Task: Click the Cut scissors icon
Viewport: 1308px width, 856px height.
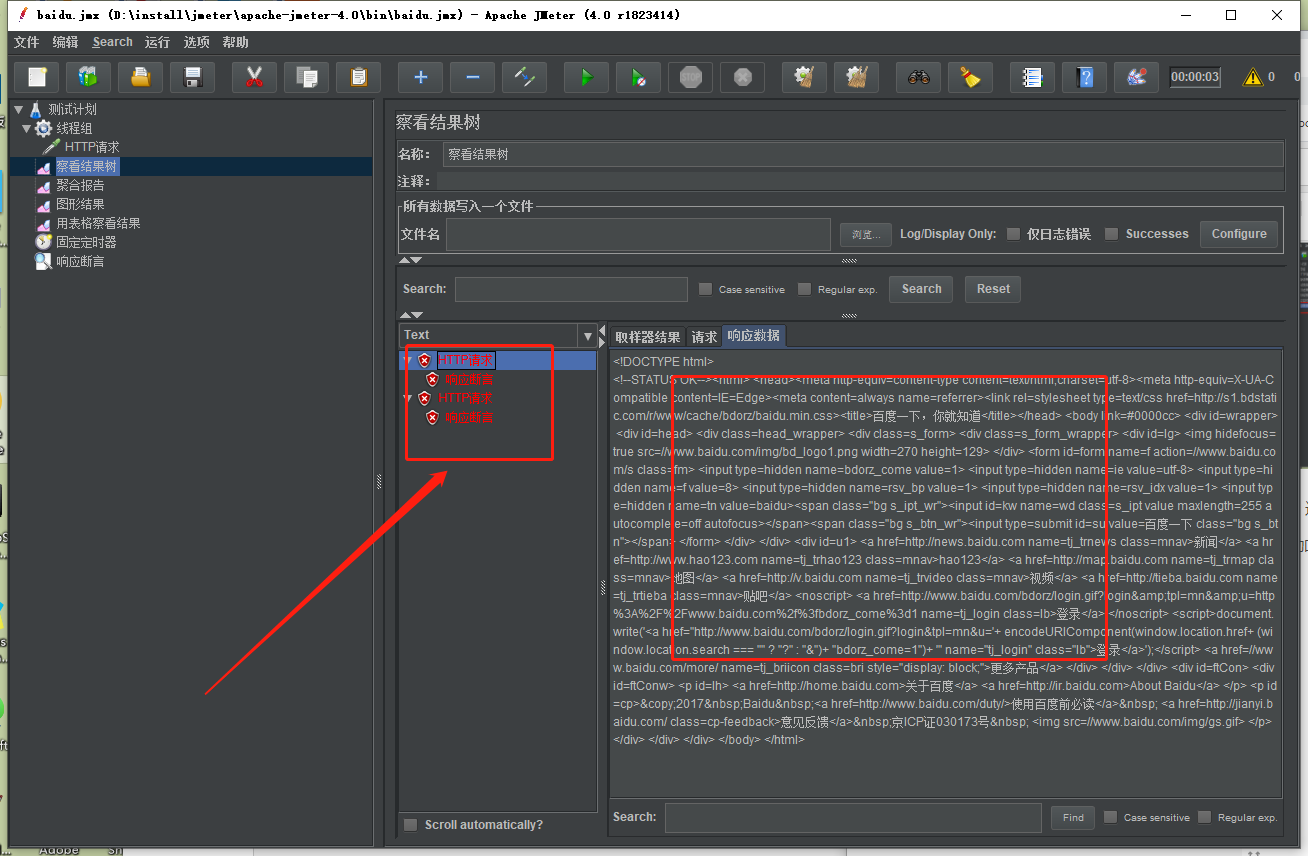Action: pos(254,77)
